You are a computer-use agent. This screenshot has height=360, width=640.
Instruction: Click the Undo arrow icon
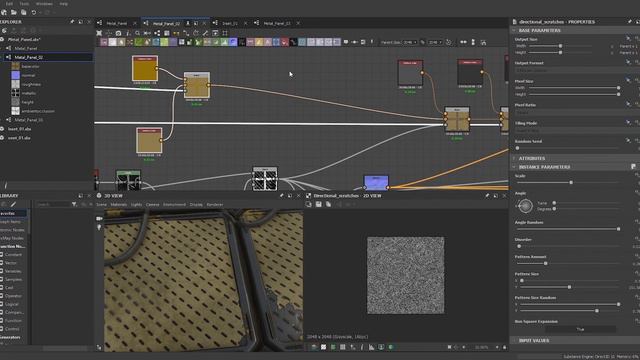tap(34, 13)
